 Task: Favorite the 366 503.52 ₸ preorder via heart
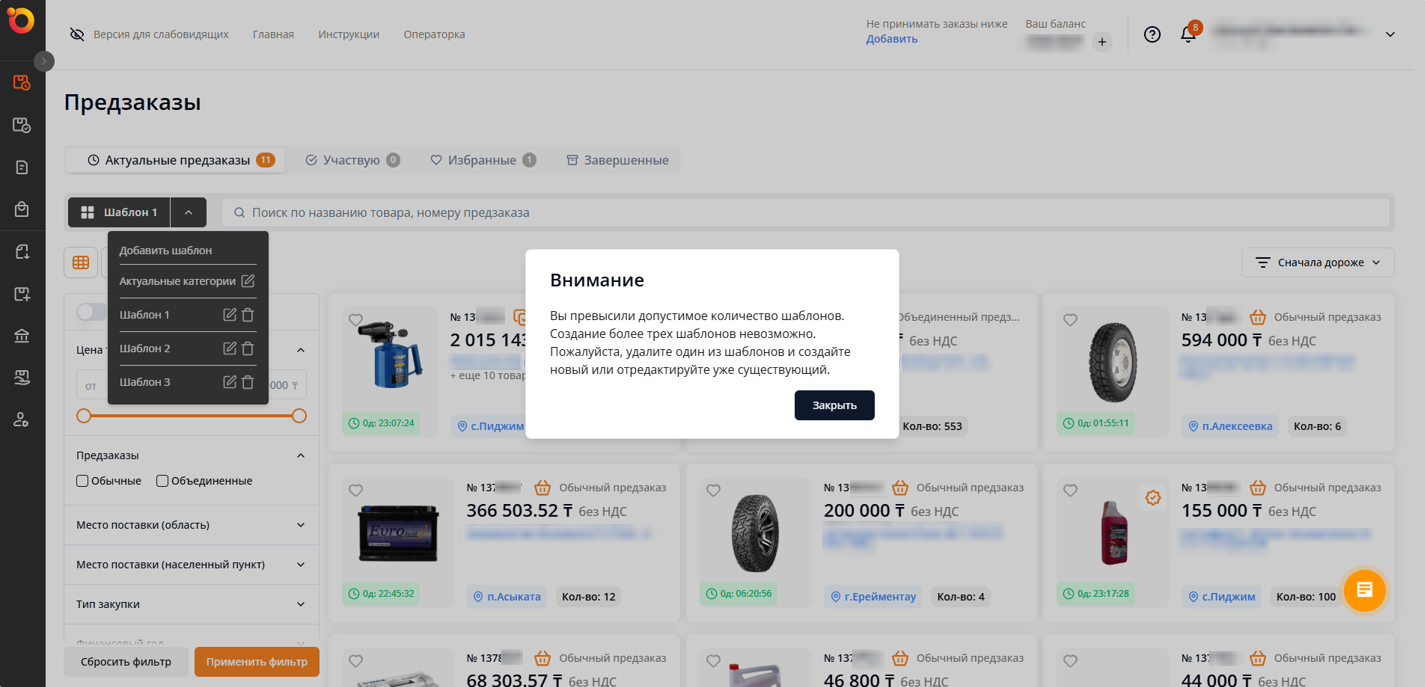tap(356, 490)
